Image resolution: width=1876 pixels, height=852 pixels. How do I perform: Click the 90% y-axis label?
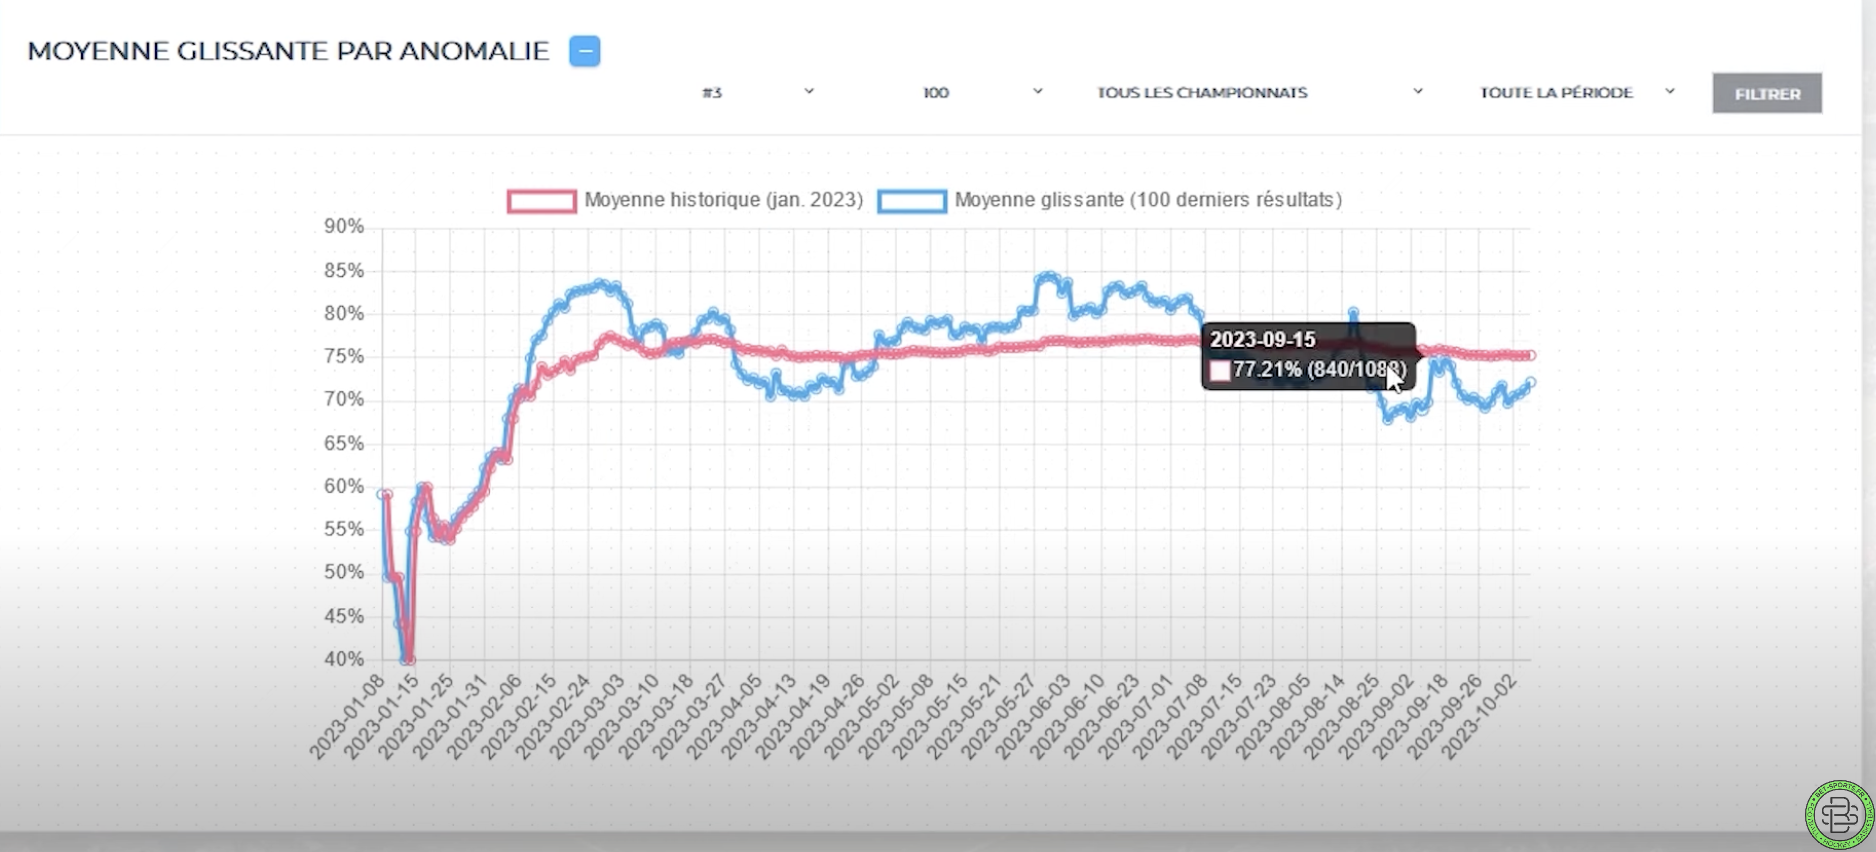344,227
